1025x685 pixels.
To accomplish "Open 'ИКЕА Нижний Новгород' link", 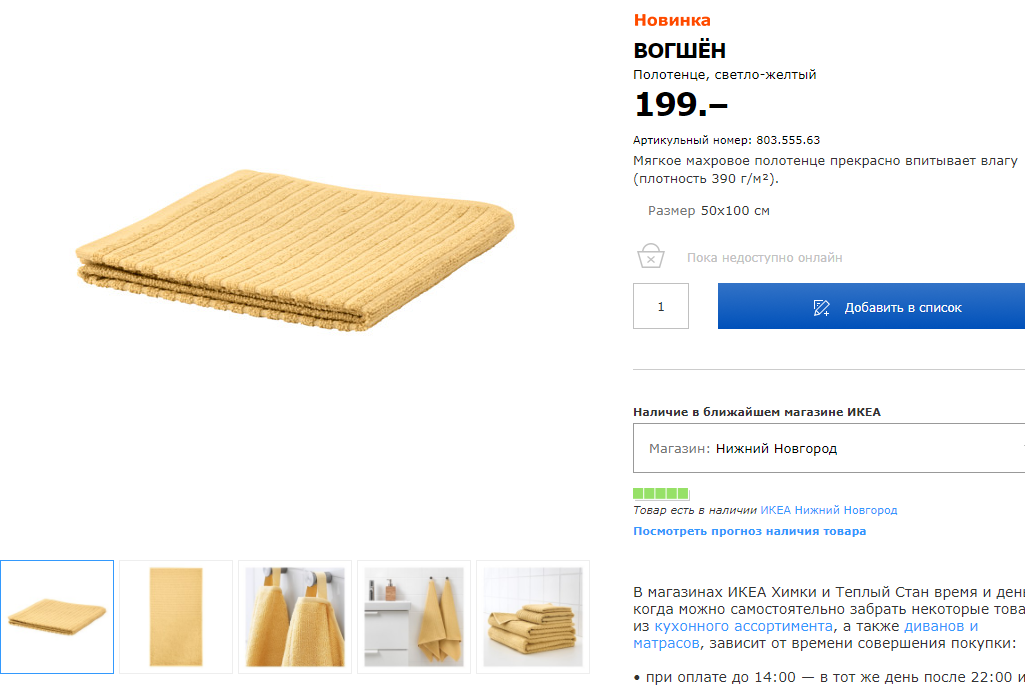I will (828, 510).
